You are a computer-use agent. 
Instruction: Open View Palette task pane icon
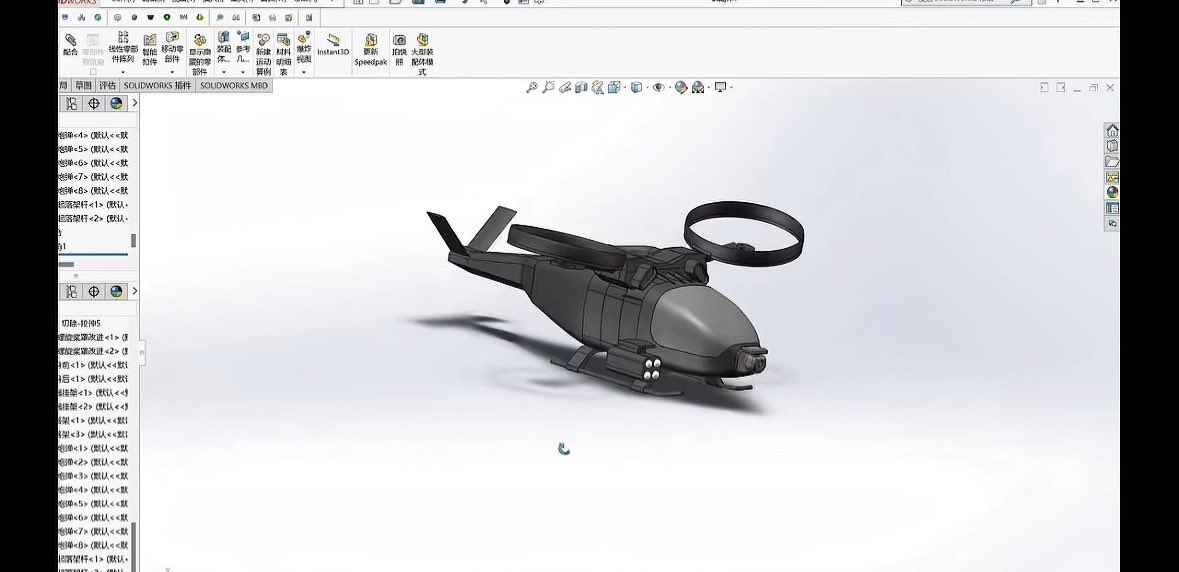[x=1112, y=177]
